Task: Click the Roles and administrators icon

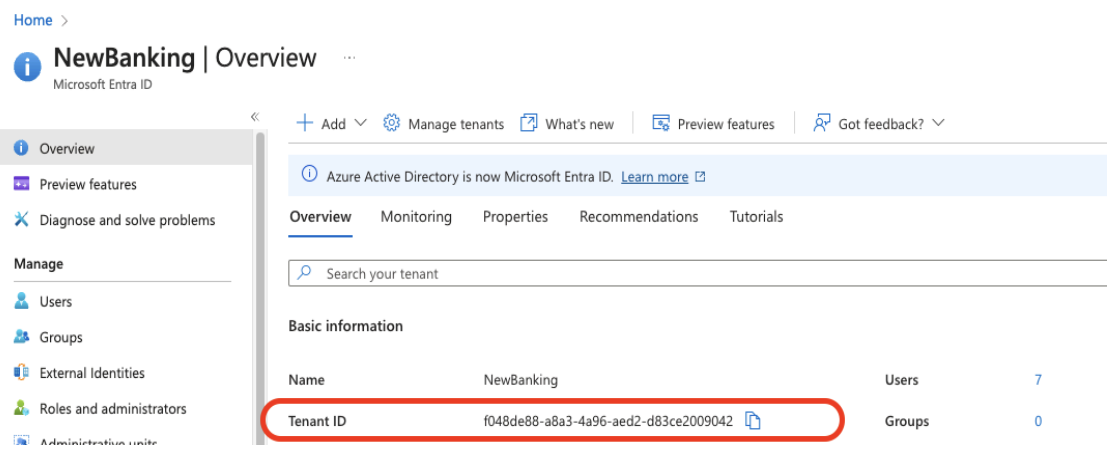Action: click(21, 409)
